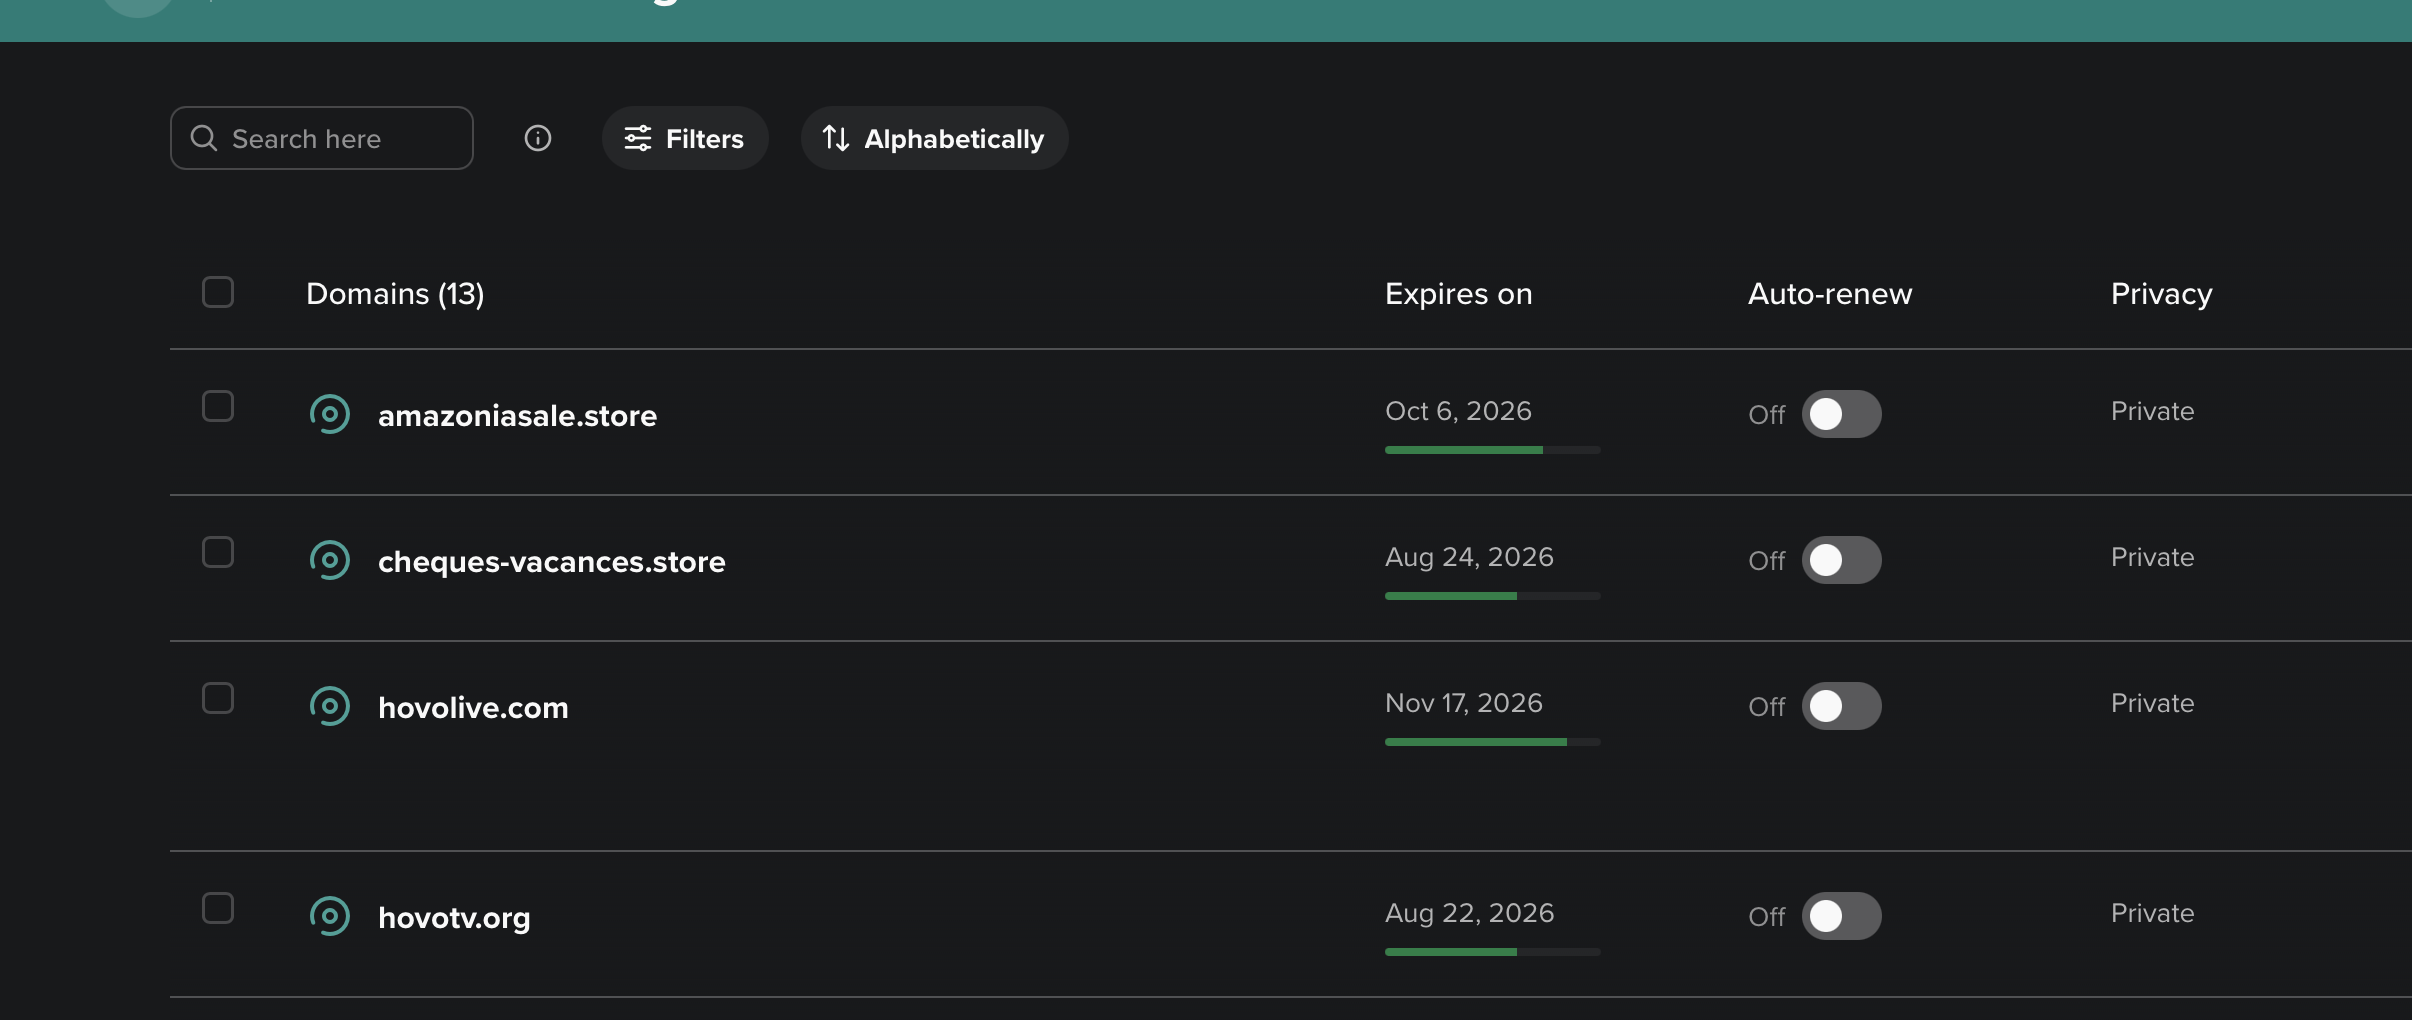This screenshot has width=2412, height=1020.
Task: Click the info circle icon beside search
Action: pos(538,138)
